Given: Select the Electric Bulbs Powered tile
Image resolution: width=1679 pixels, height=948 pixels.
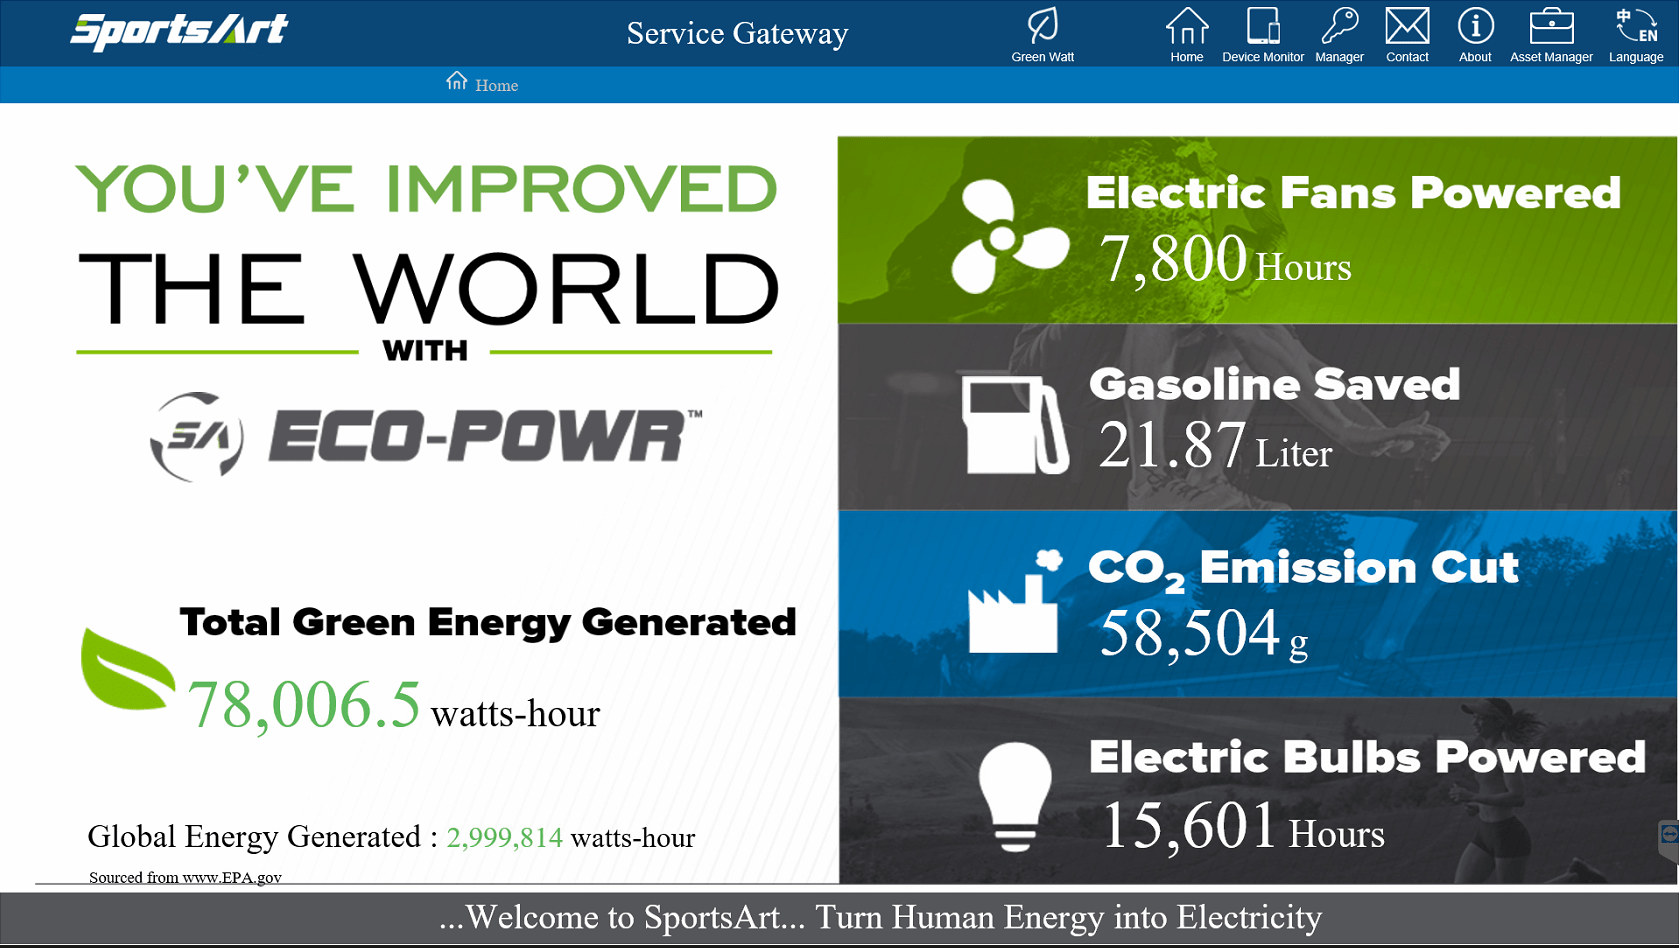Looking at the screenshot, I should [1256, 791].
